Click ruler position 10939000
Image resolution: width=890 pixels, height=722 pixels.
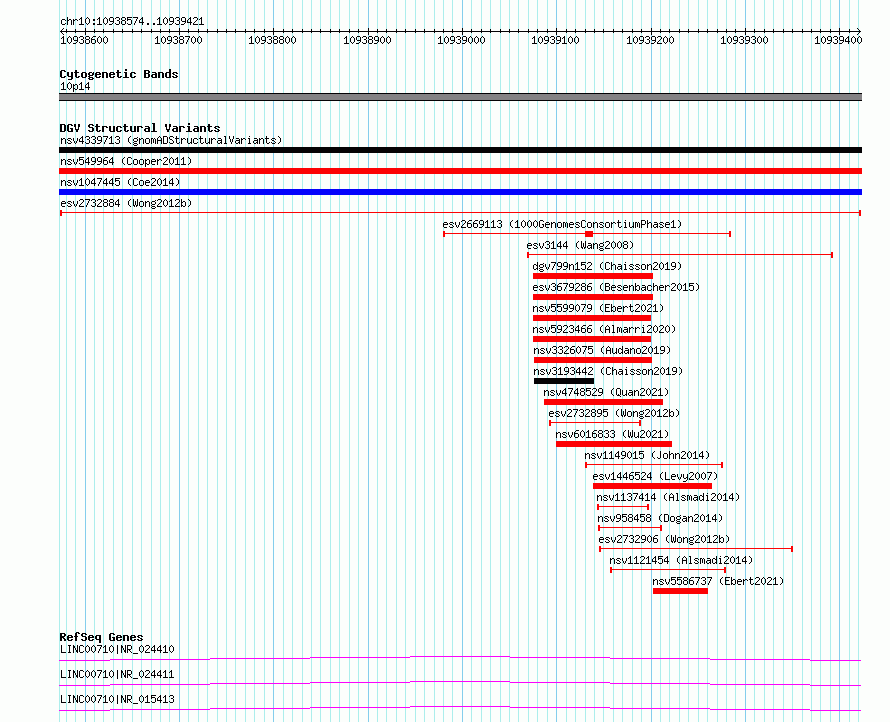coord(461,40)
